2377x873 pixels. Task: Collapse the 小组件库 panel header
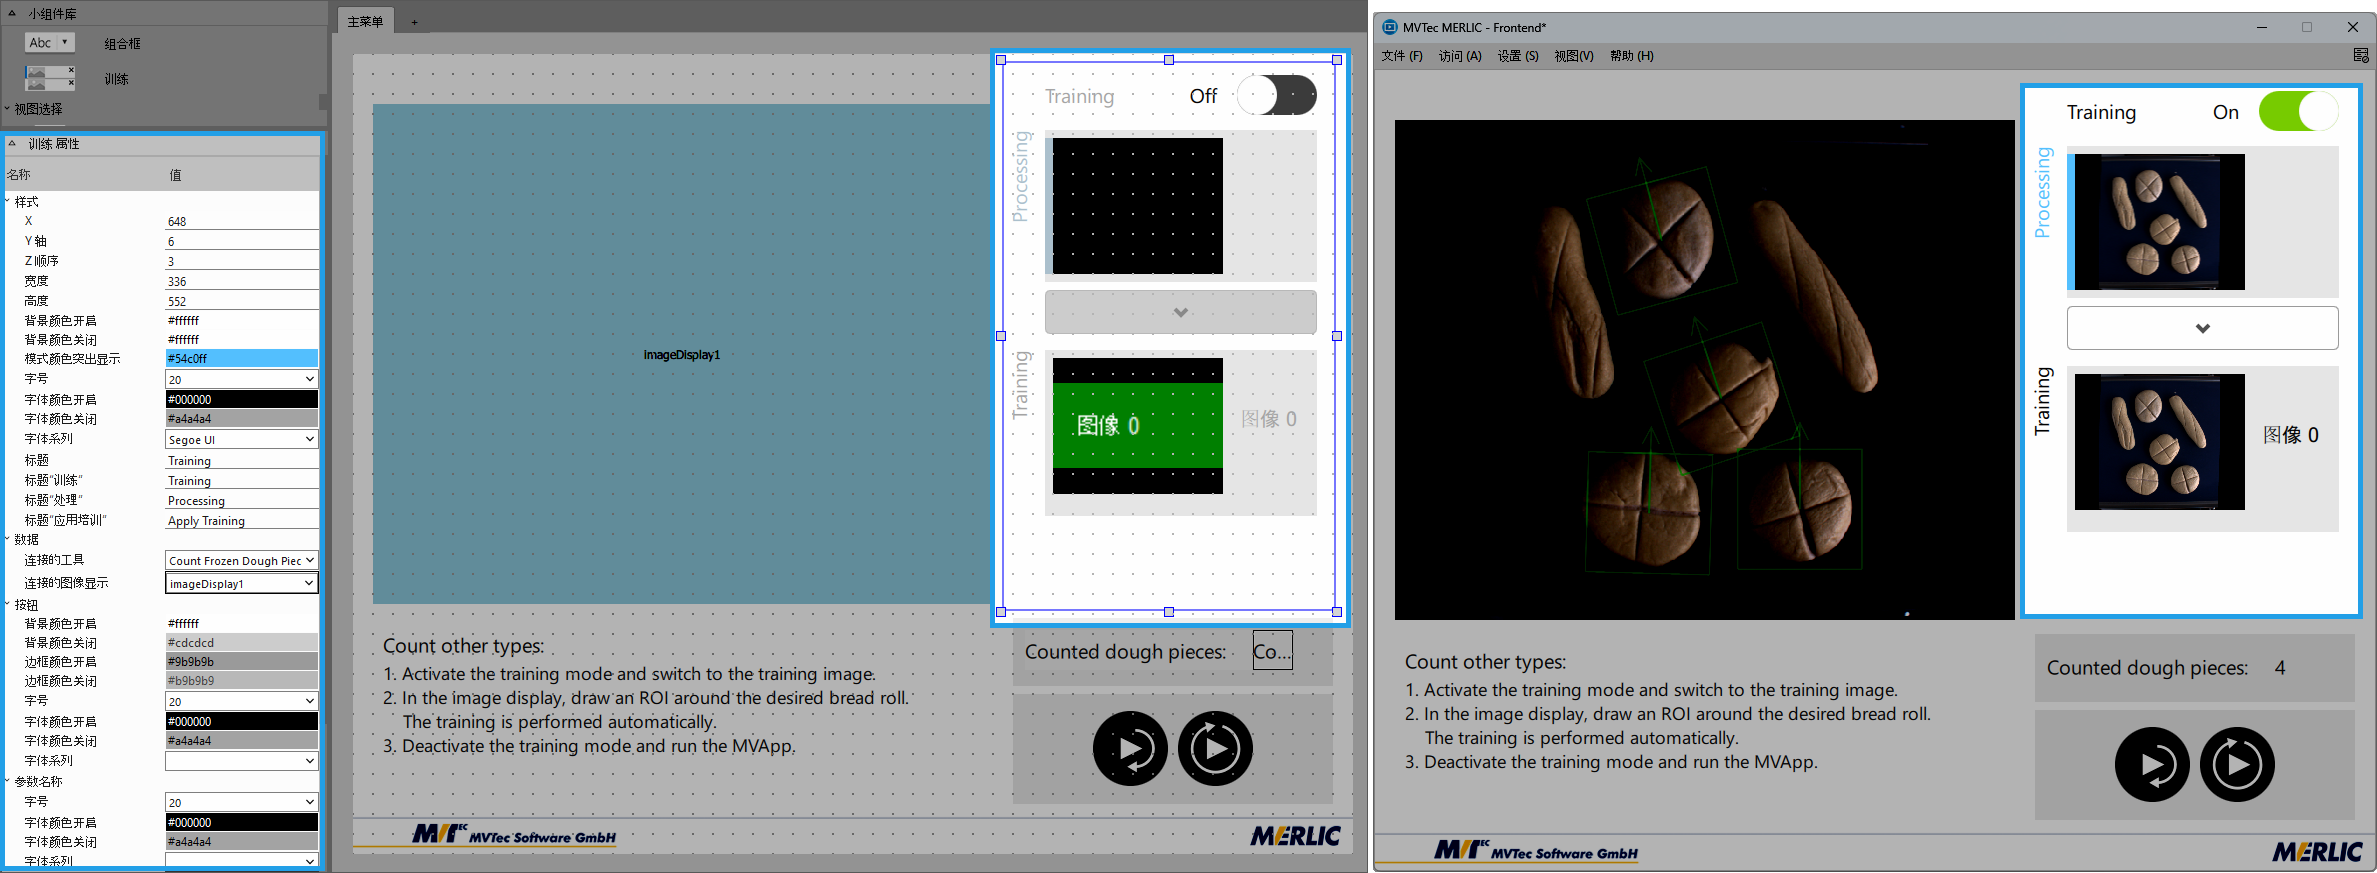point(12,14)
